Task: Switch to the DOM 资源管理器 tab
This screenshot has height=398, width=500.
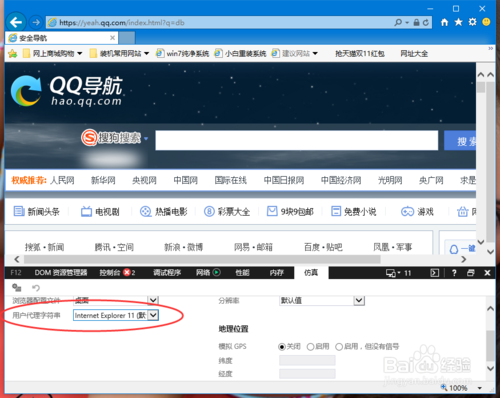Action: pyautogui.click(x=61, y=273)
